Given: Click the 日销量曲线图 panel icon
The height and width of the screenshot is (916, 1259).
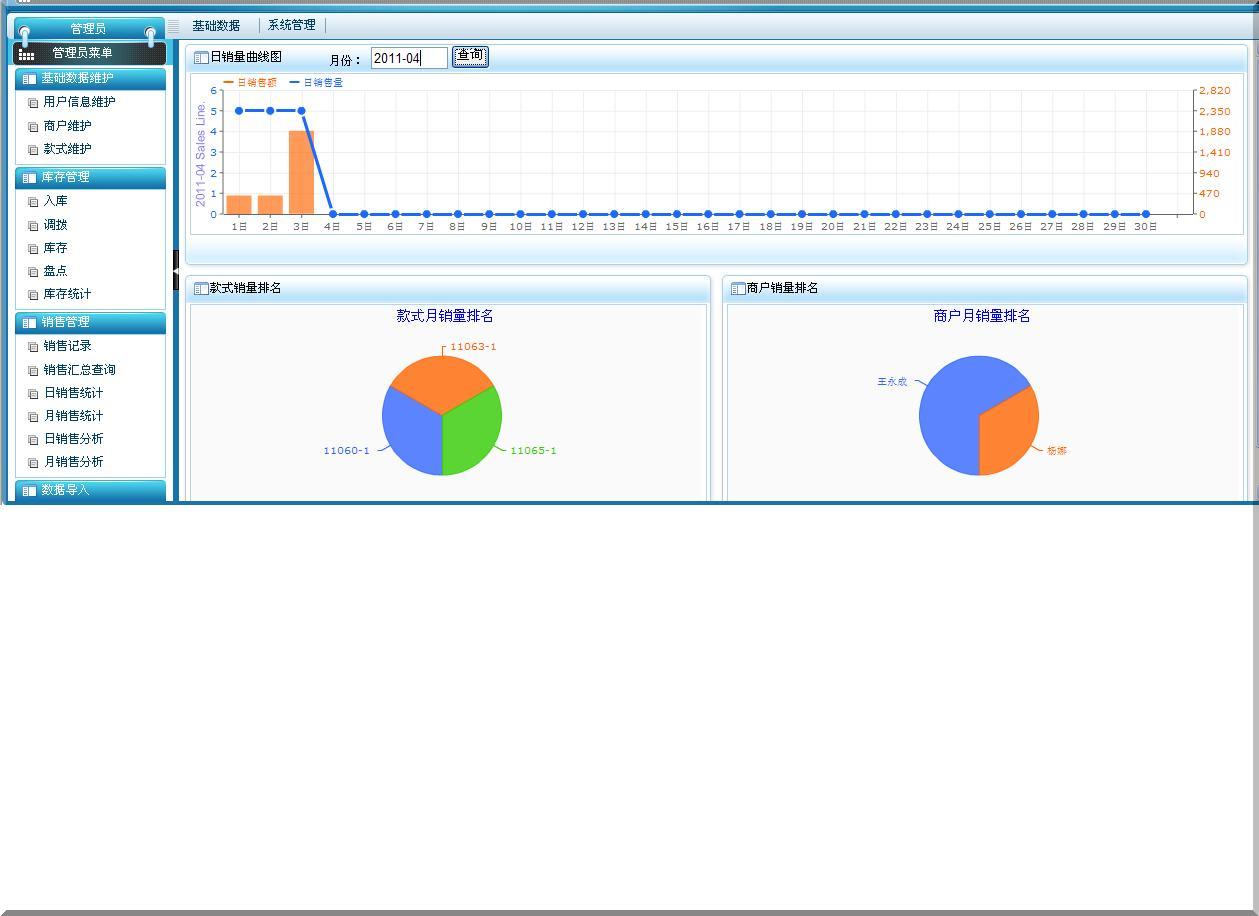Looking at the screenshot, I should 200,58.
